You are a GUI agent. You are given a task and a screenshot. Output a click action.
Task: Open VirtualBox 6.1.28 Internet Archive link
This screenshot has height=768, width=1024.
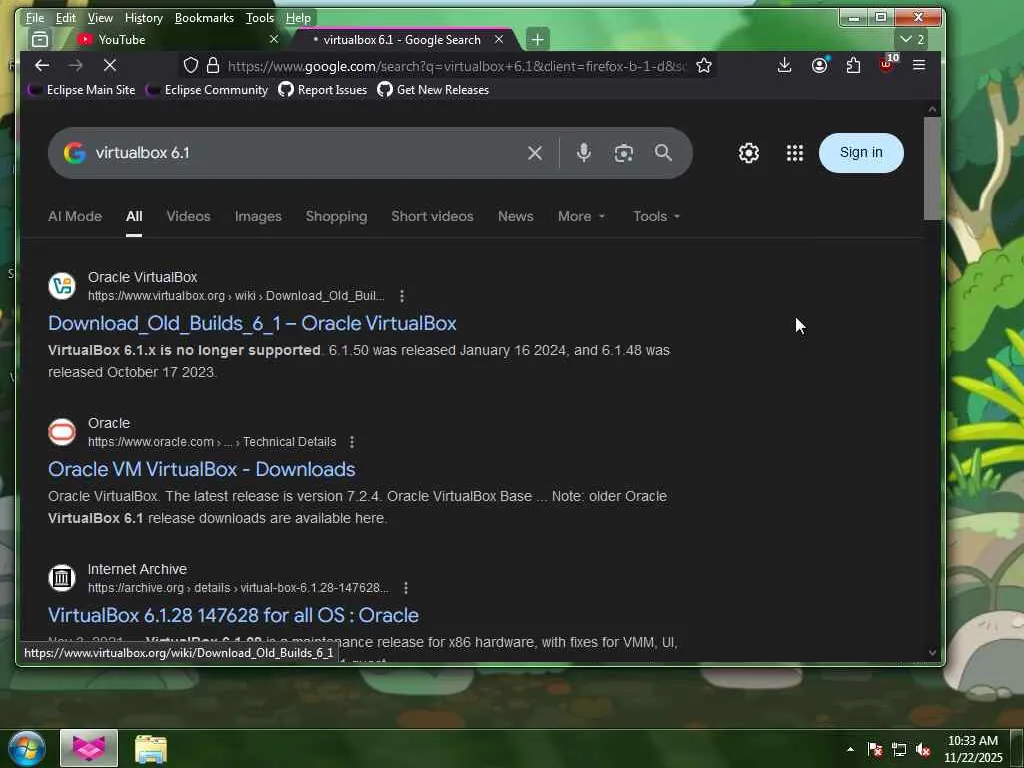pyautogui.click(x=233, y=615)
